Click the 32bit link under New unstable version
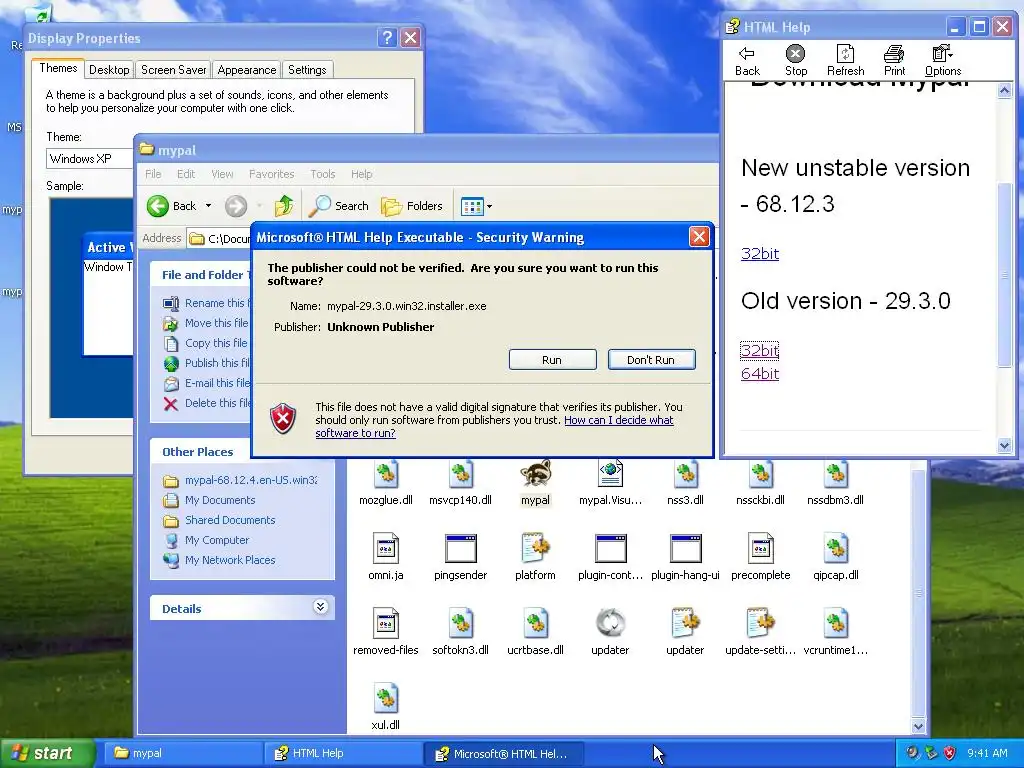 (760, 253)
